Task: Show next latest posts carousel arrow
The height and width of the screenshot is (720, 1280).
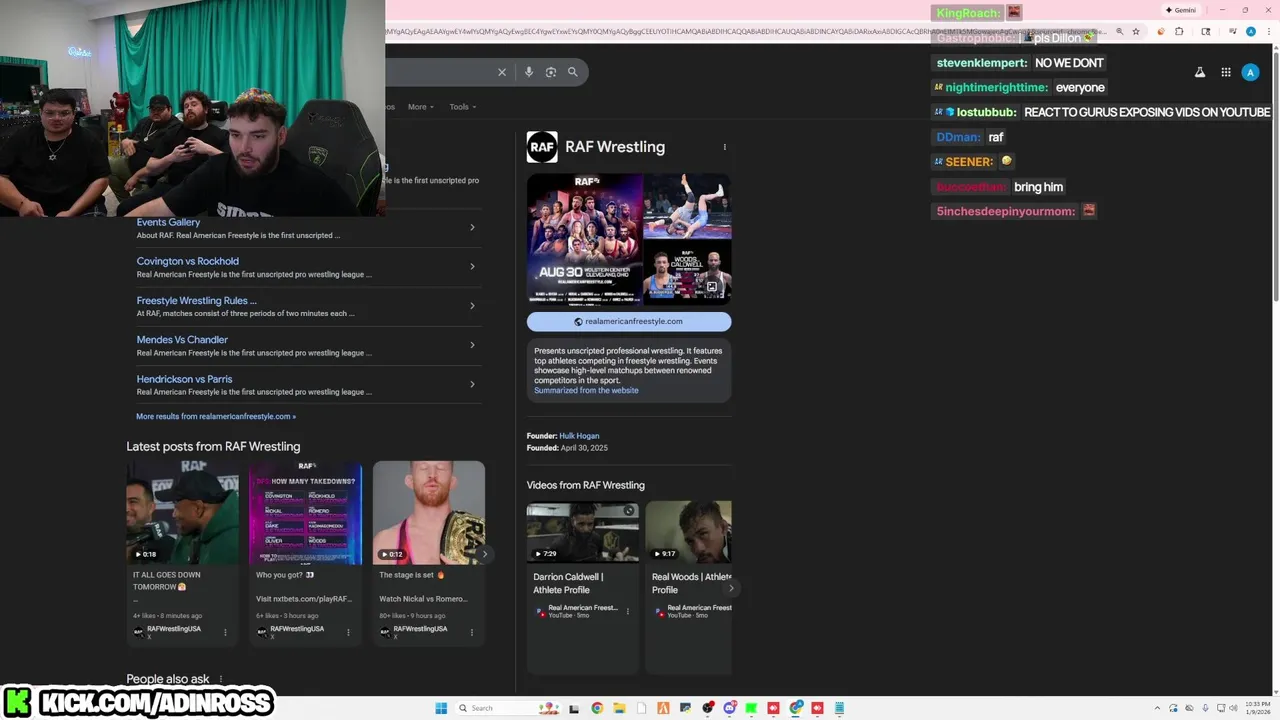Action: tap(485, 554)
